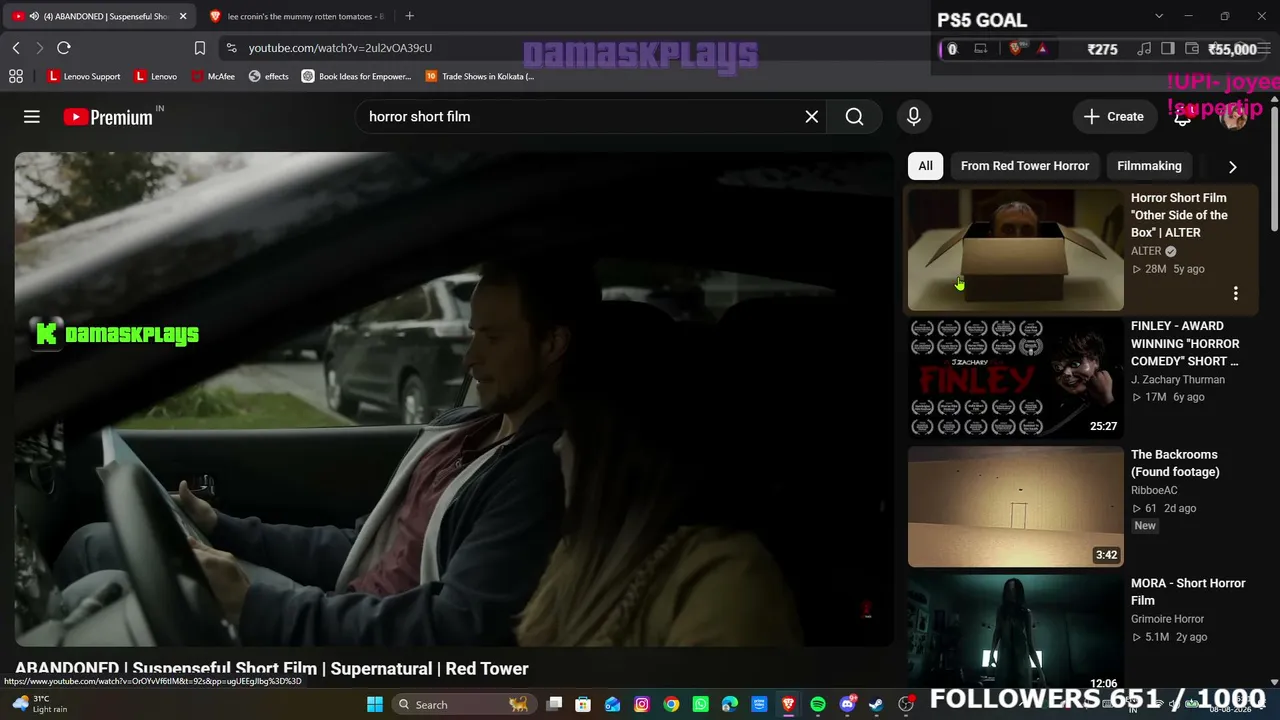Image resolution: width=1280 pixels, height=720 pixels.
Task: Search with your voice microphone button
Action: [x=913, y=117]
